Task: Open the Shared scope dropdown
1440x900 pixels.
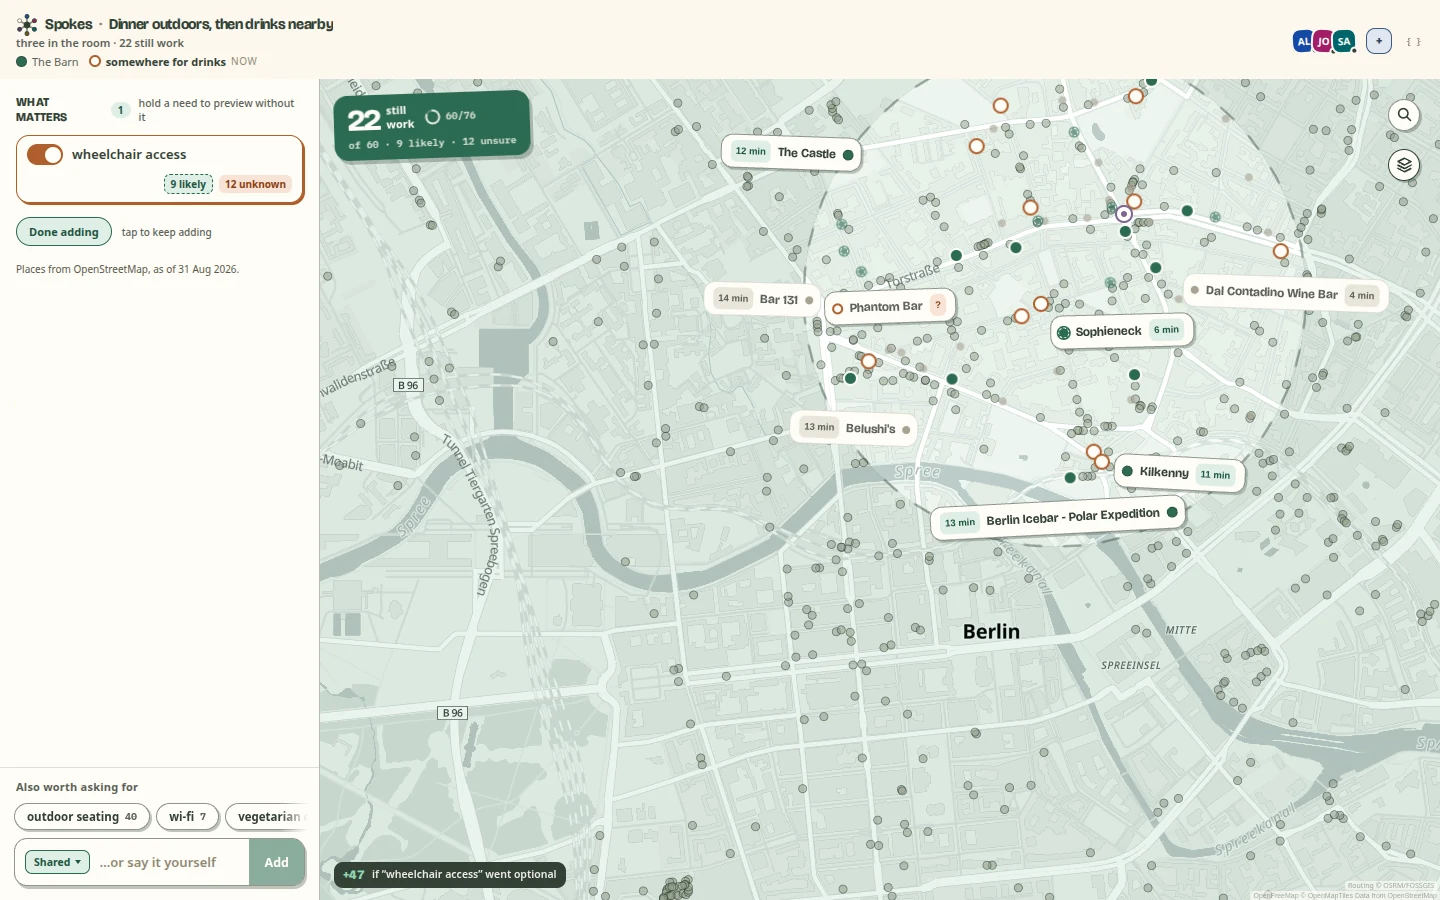Action: [x=57, y=862]
